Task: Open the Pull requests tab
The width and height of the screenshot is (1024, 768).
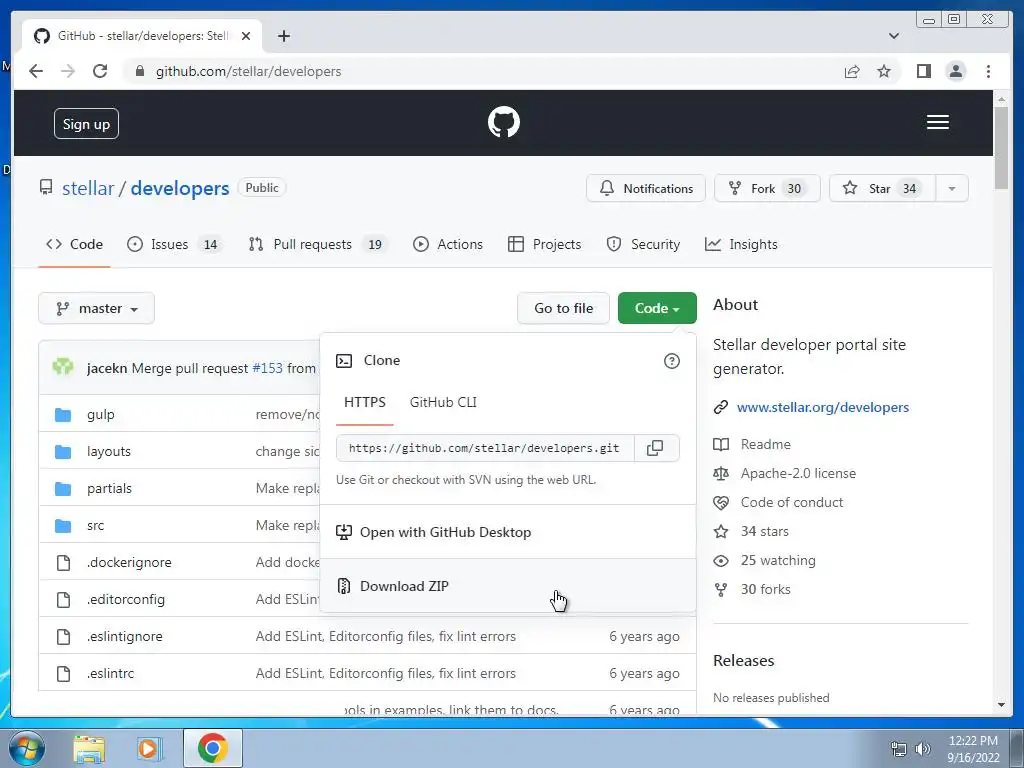Action: point(318,244)
